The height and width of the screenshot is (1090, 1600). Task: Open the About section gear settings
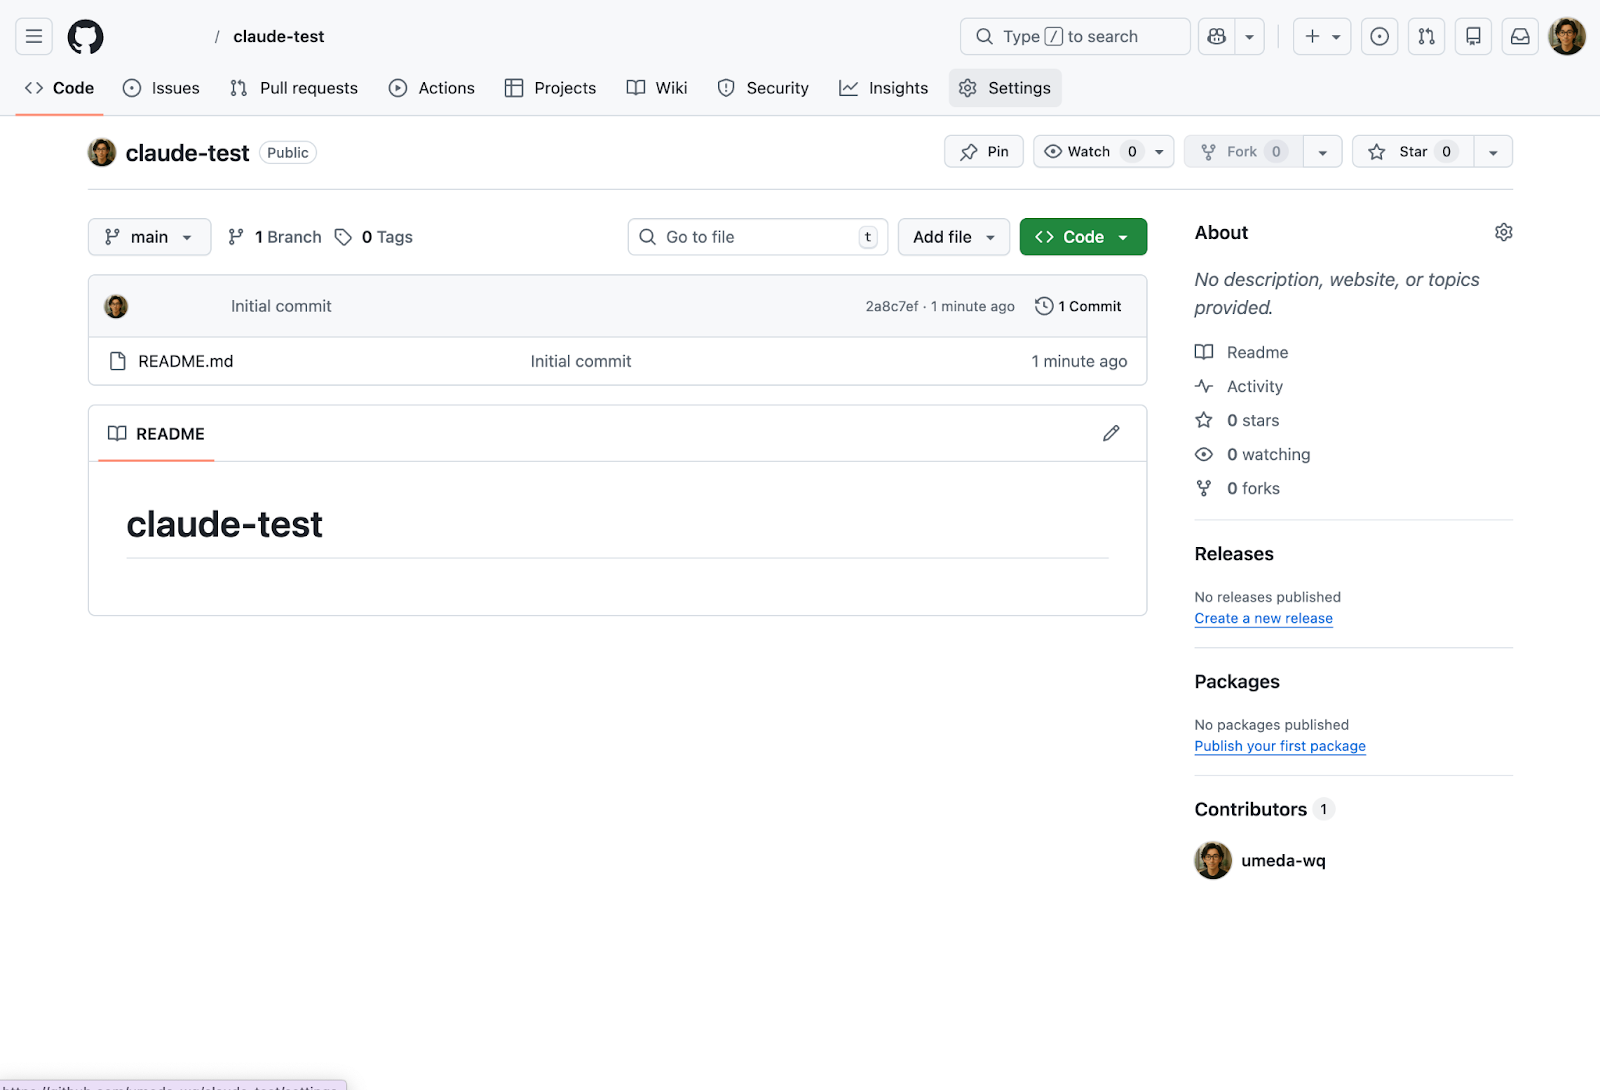pos(1503,232)
